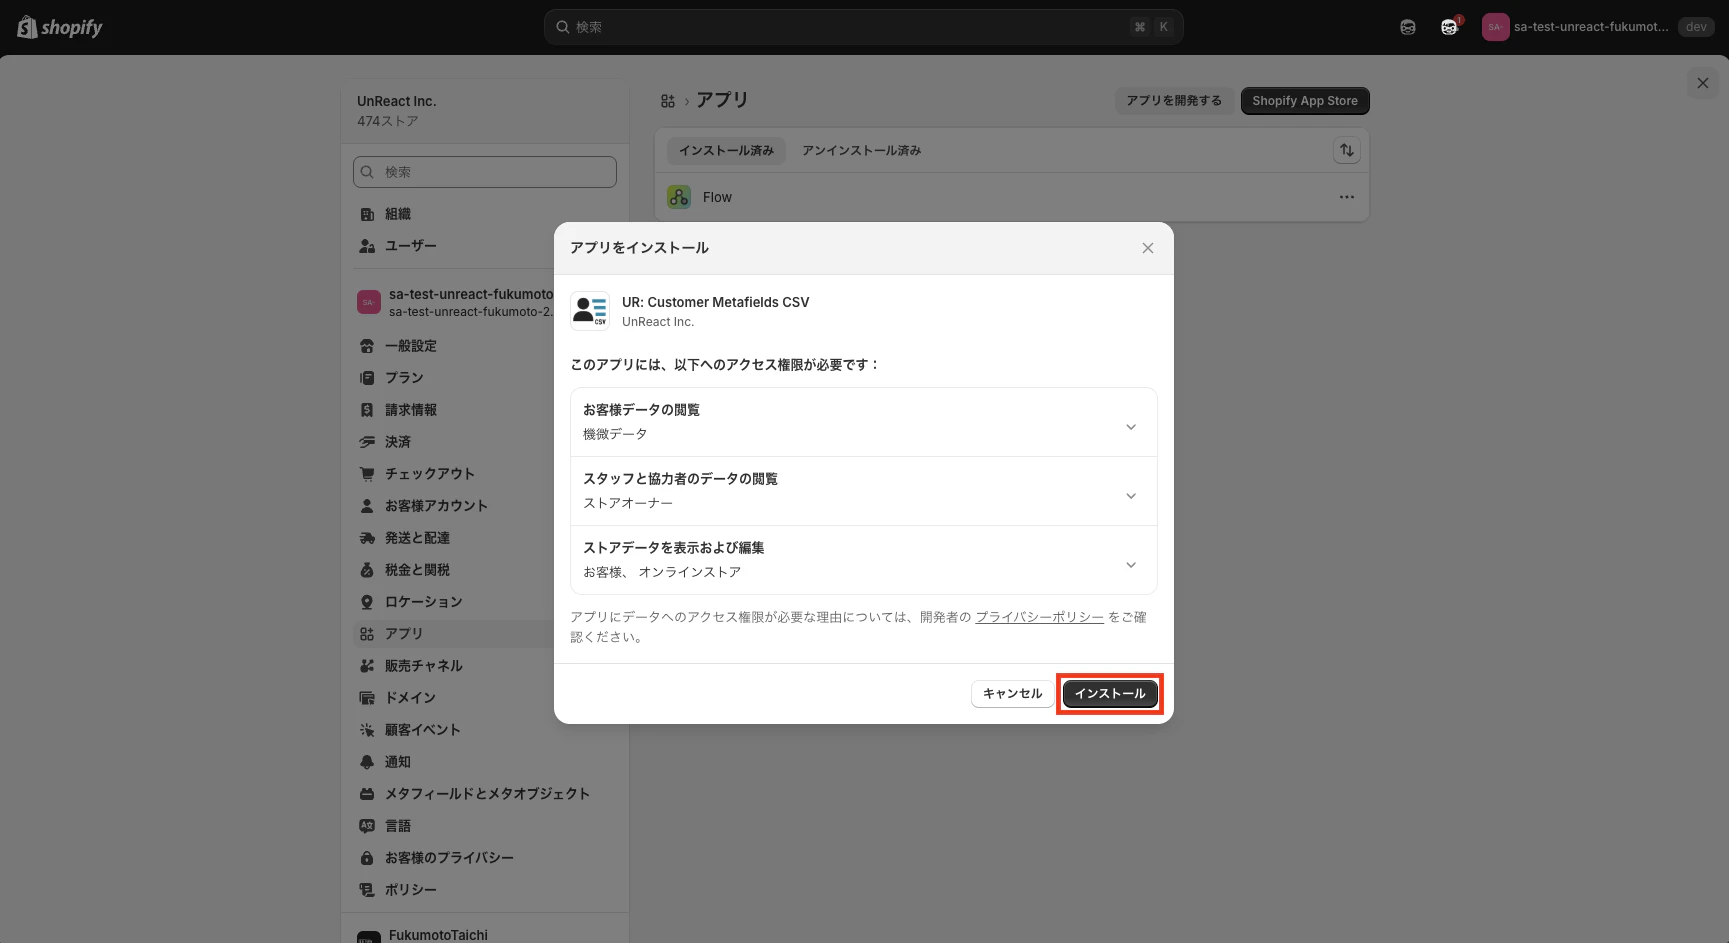Click the プラン sidebar icon
This screenshot has width=1729, height=943.
(x=367, y=378)
